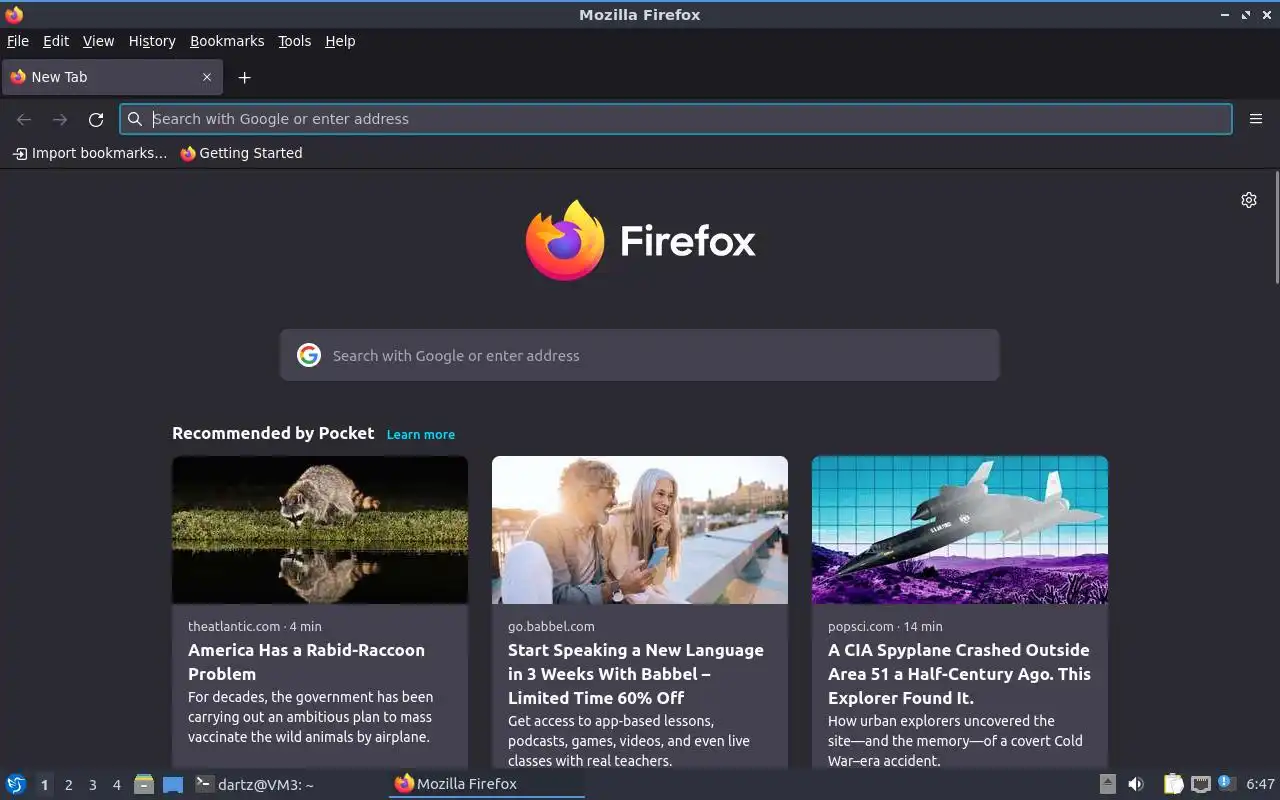Open the Tools menu

tap(295, 41)
